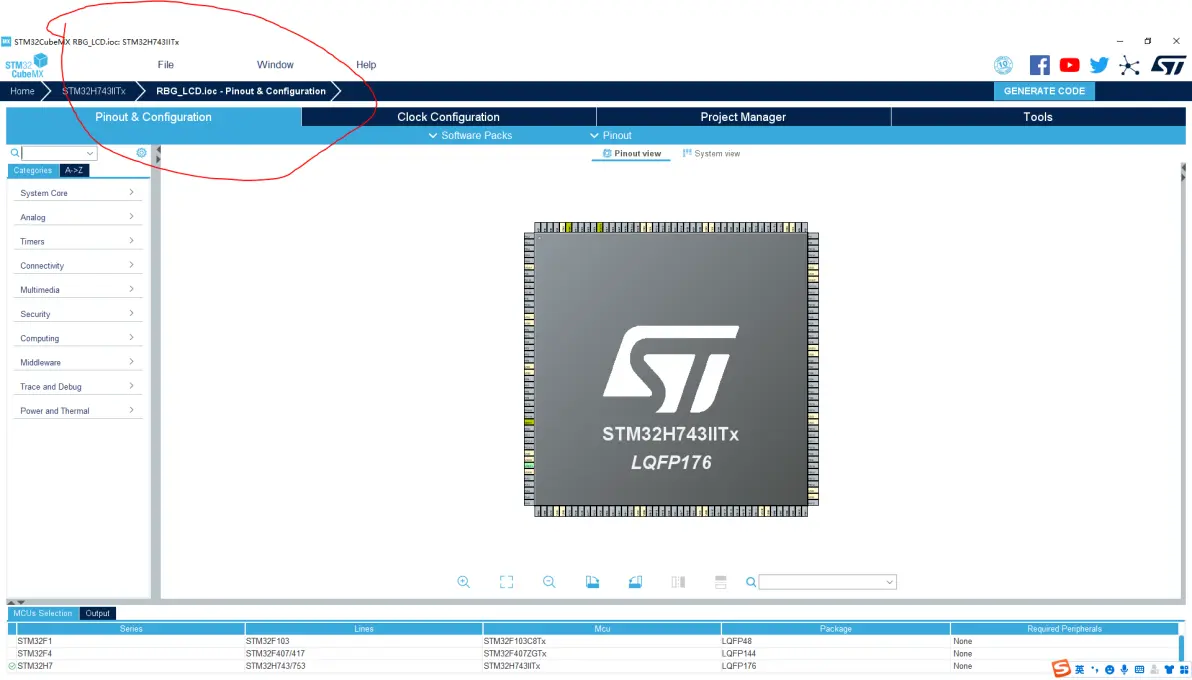The image size is (1192, 680).
Task: Expand the Middleware category
Action: (78, 362)
